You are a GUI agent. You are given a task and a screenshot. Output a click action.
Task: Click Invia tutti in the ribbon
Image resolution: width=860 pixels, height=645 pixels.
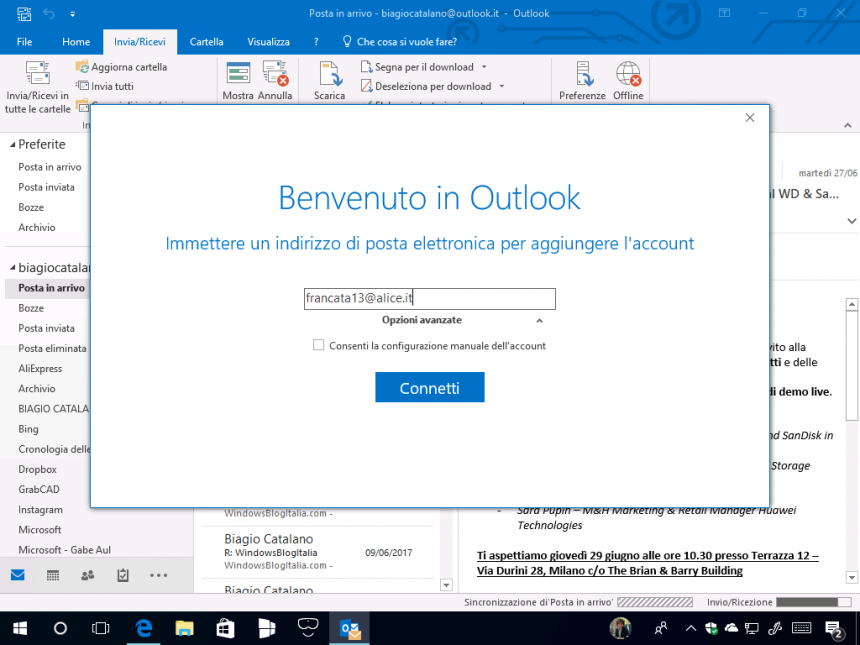pyautogui.click(x=105, y=86)
